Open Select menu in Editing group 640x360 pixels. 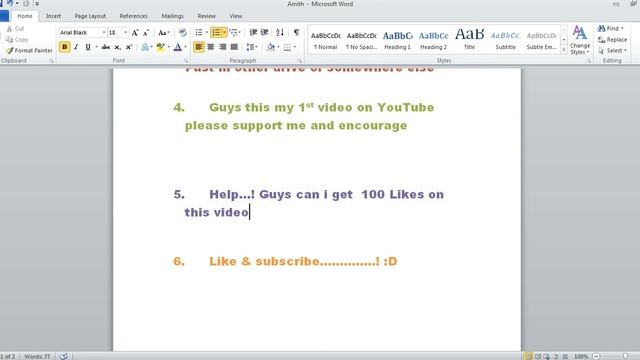coord(612,51)
